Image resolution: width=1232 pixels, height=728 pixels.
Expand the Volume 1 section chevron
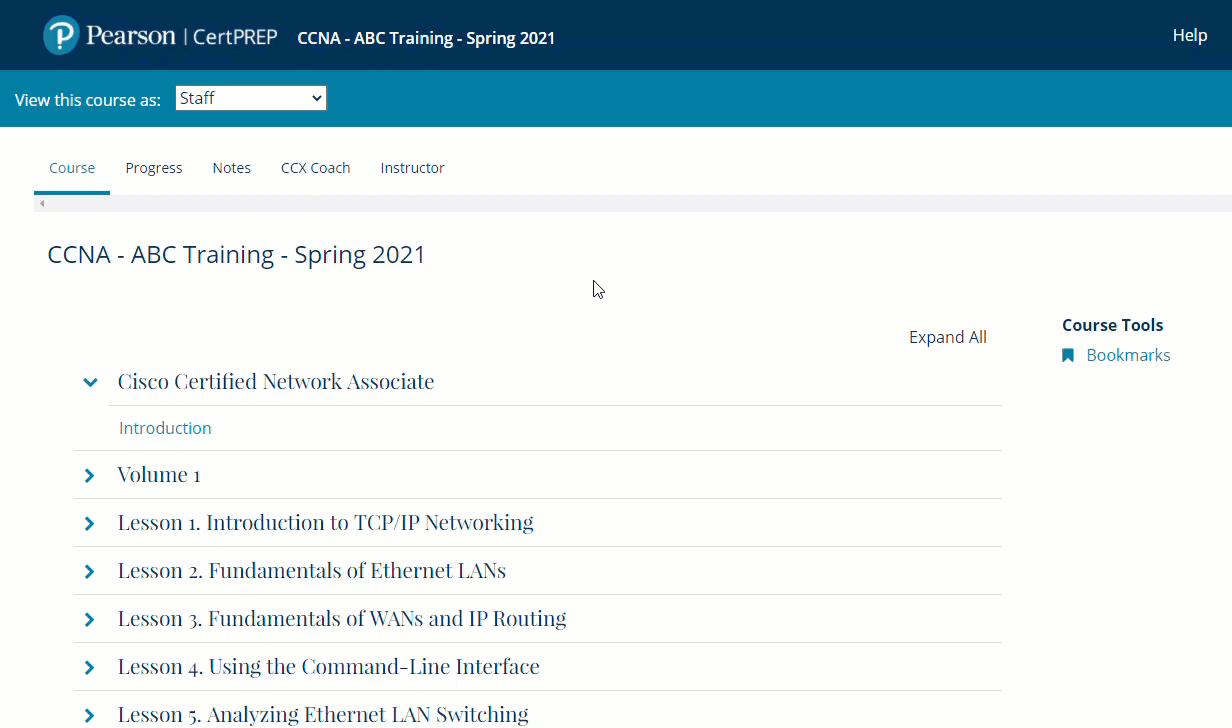click(90, 475)
